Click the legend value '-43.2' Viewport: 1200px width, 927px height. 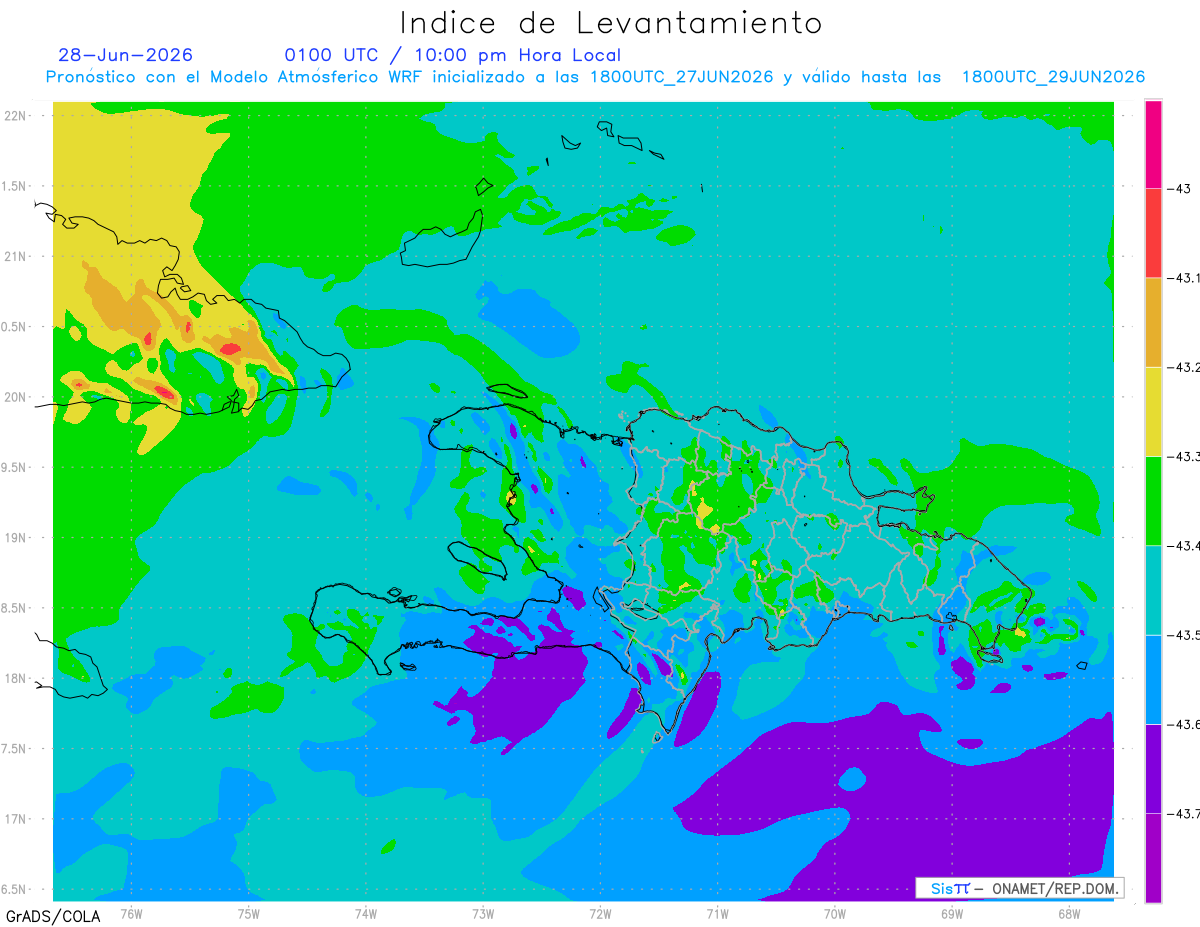(1184, 367)
